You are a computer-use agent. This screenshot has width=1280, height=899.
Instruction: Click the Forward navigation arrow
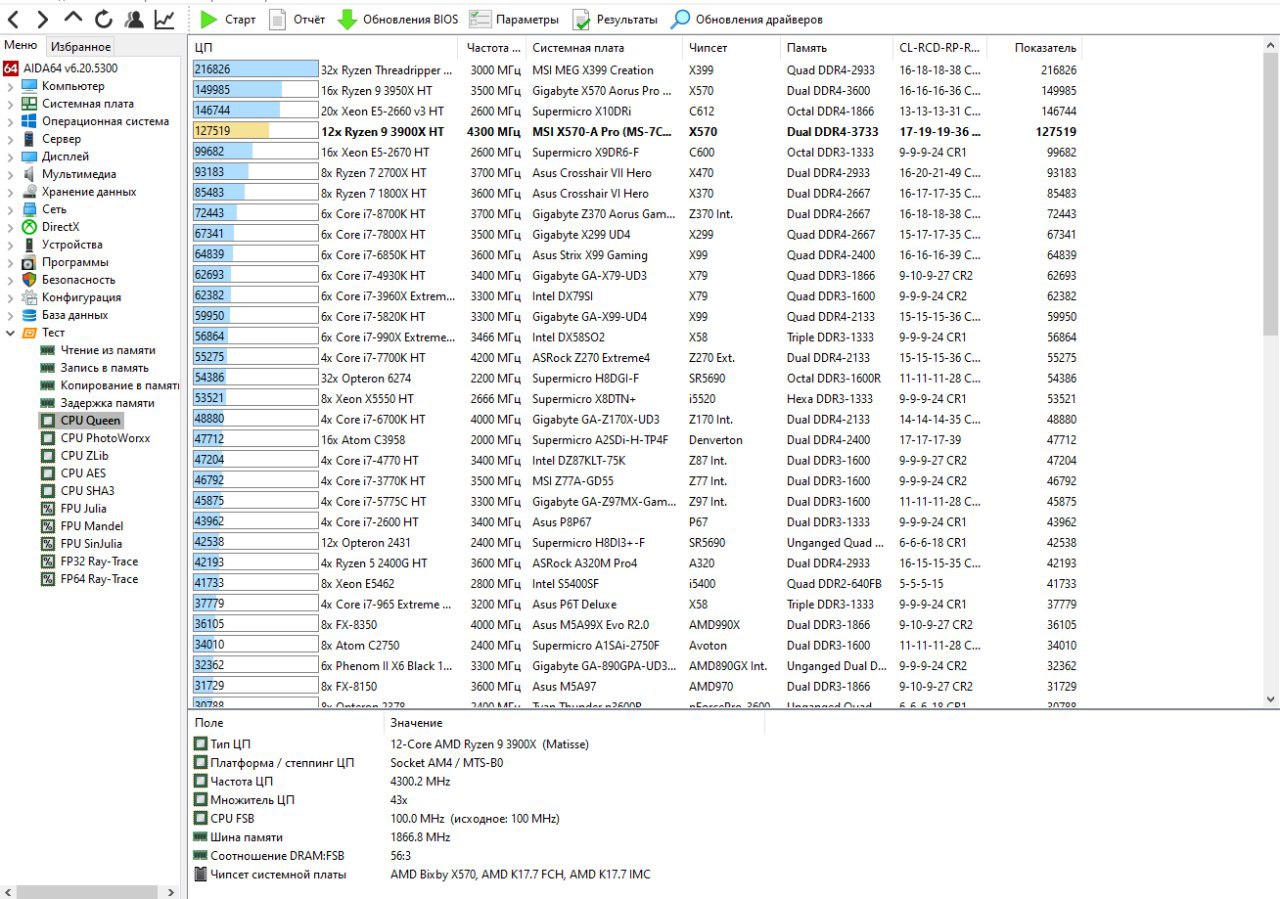pos(43,19)
